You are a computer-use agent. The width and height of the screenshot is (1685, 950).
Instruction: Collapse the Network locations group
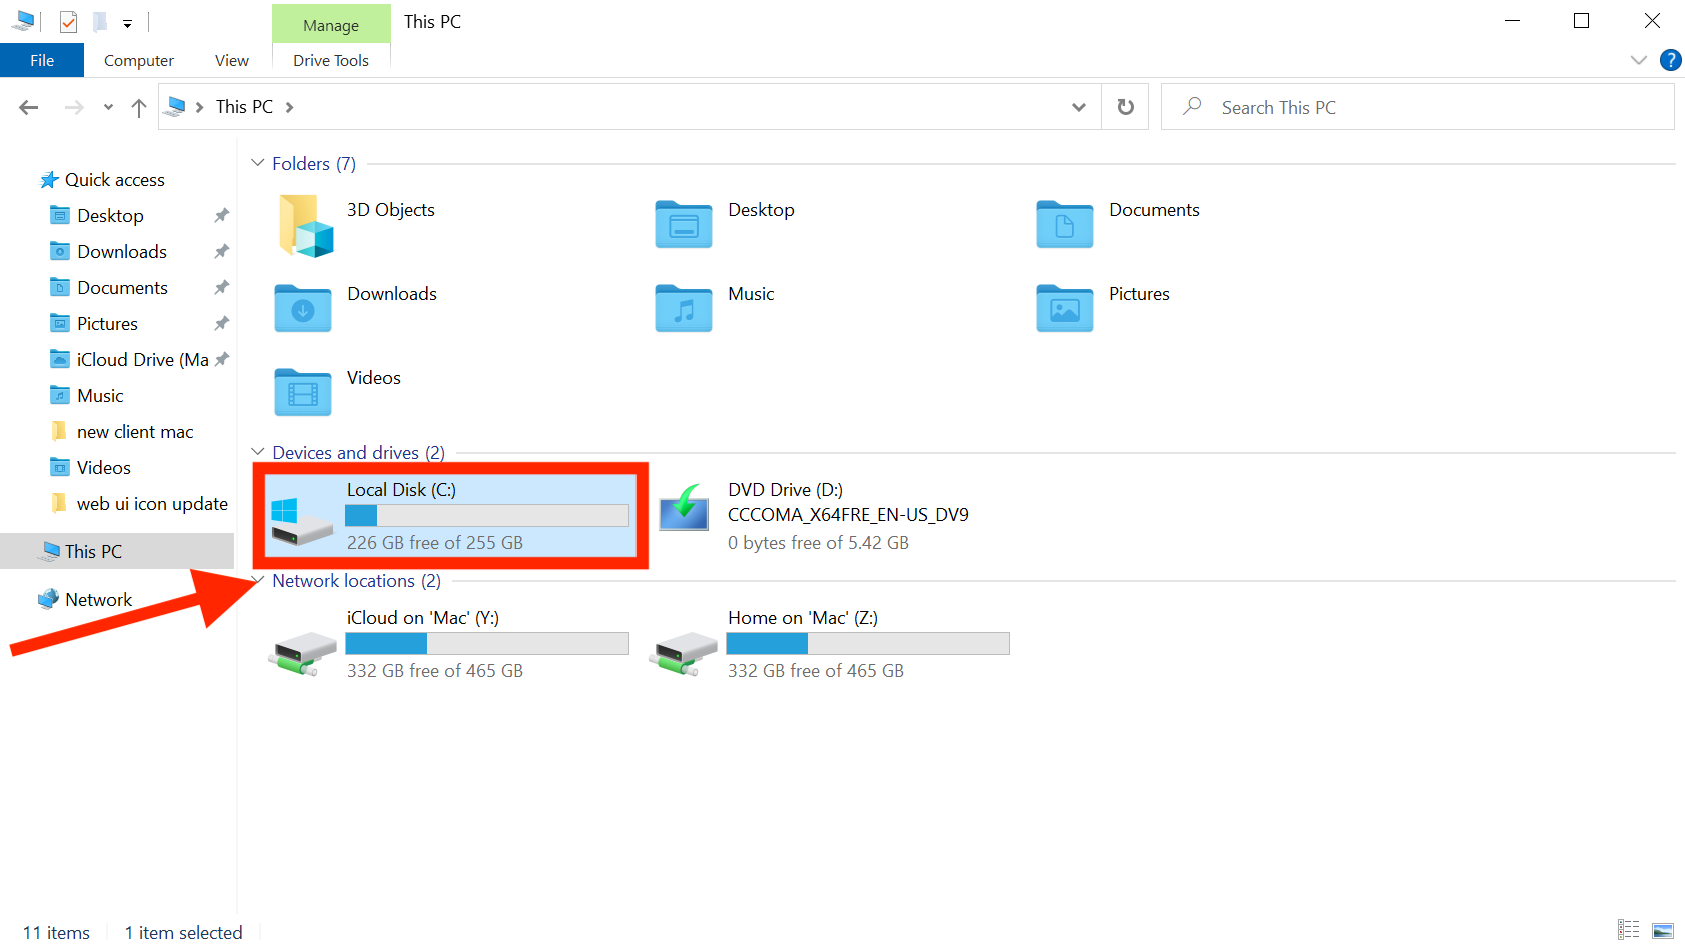tap(258, 580)
